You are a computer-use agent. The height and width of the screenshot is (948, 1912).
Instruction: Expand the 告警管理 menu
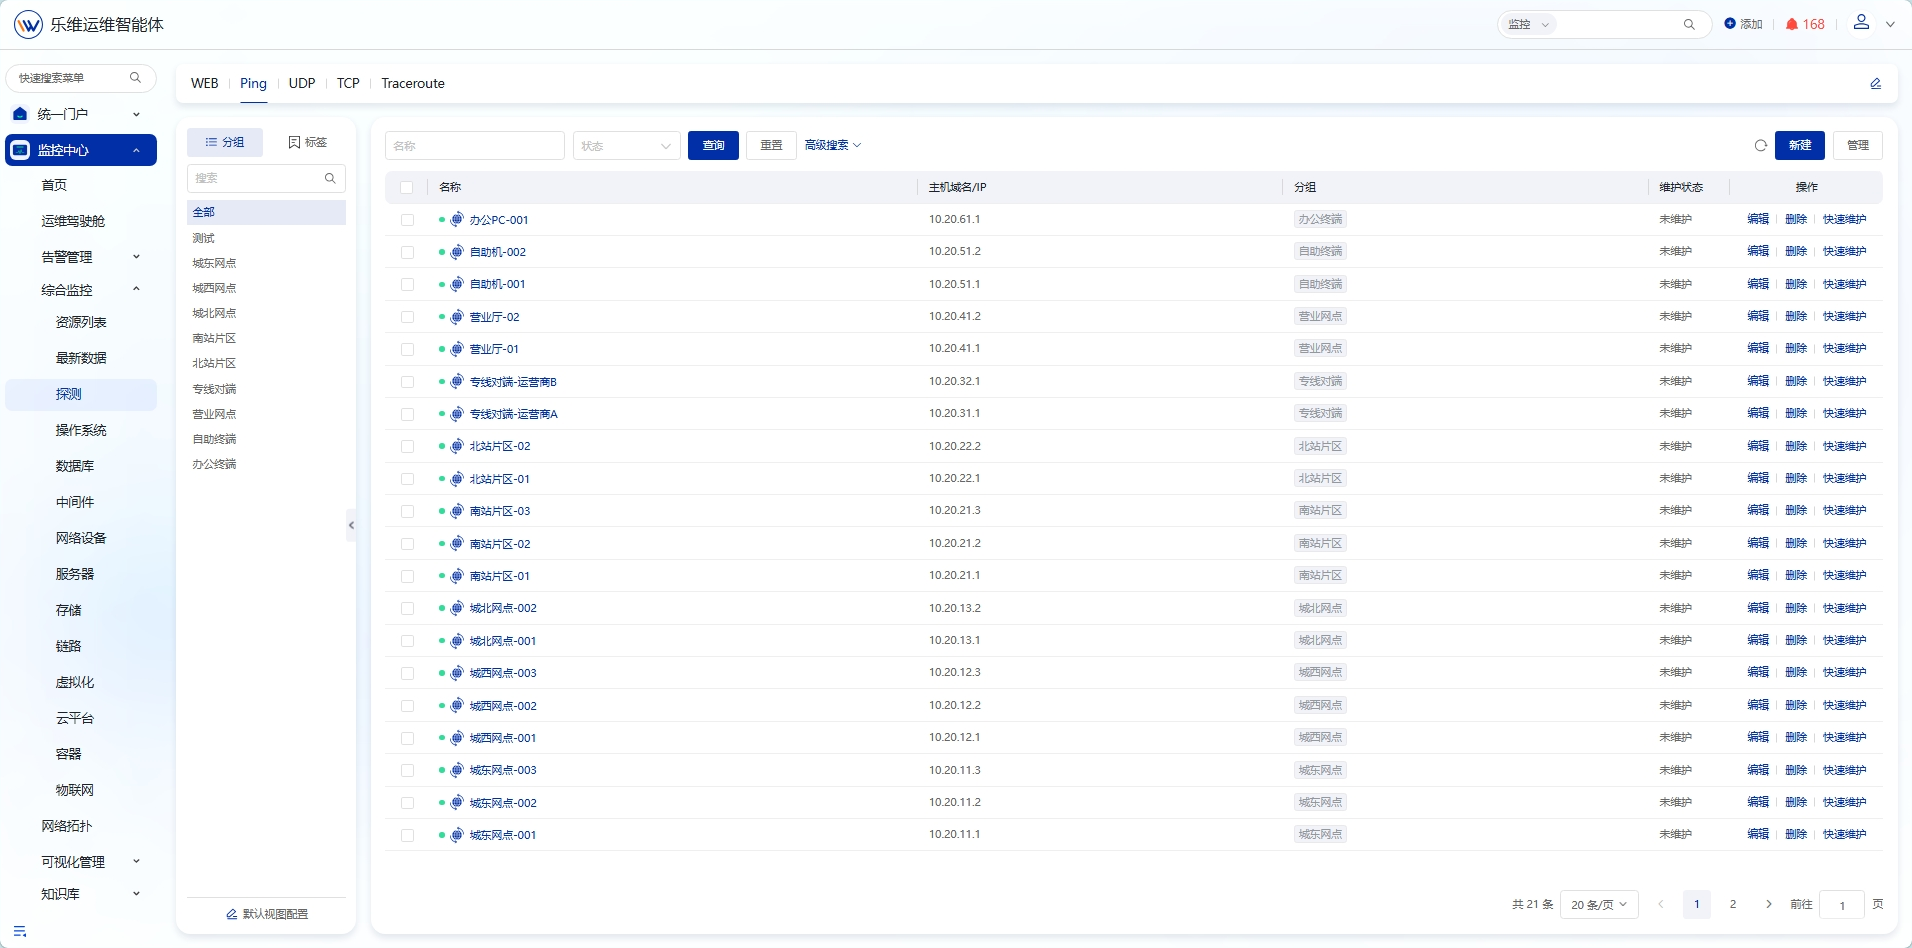coord(81,257)
